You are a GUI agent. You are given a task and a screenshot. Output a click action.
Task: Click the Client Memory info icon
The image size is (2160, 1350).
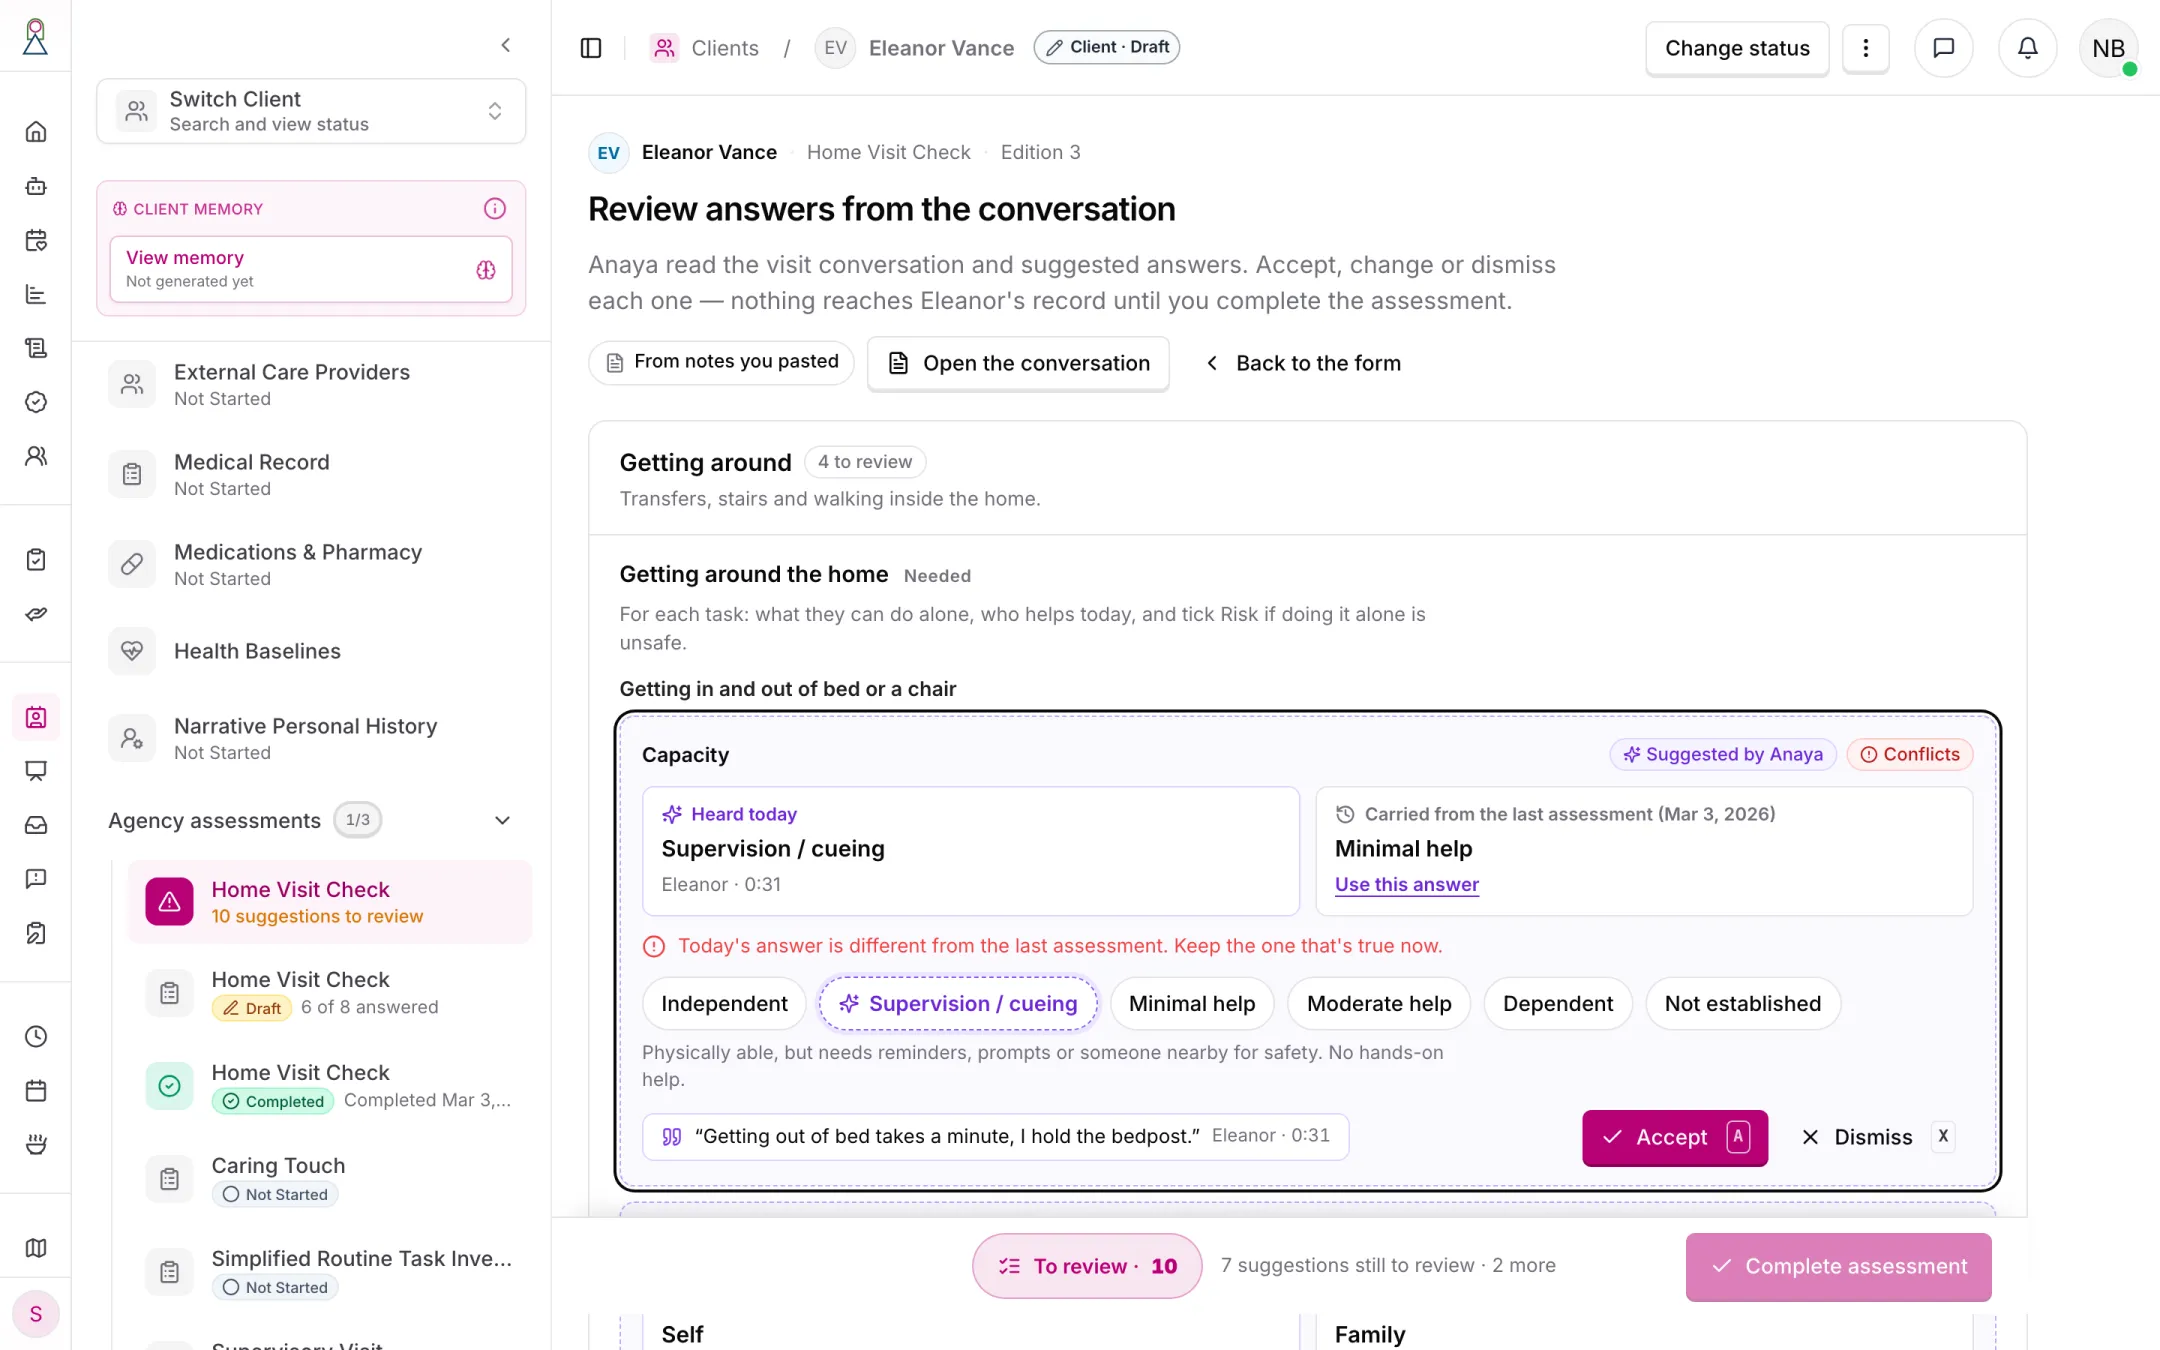pyautogui.click(x=495, y=208)
